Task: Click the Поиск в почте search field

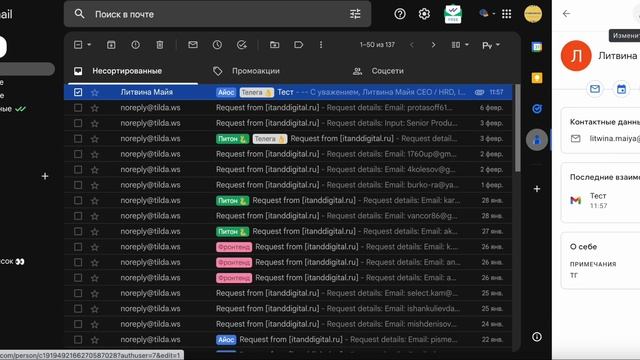Action: (x=217, y=14)
